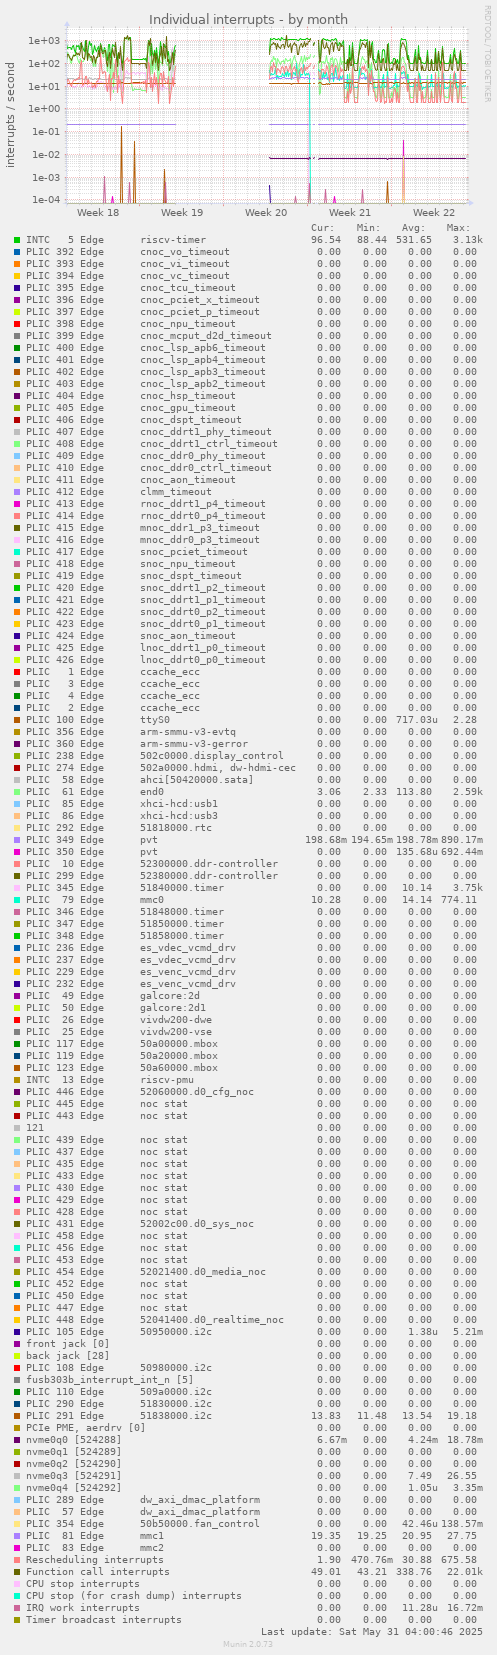Select the Week 18 axis label
497x1655 pixels.
(x=98, y=213)
